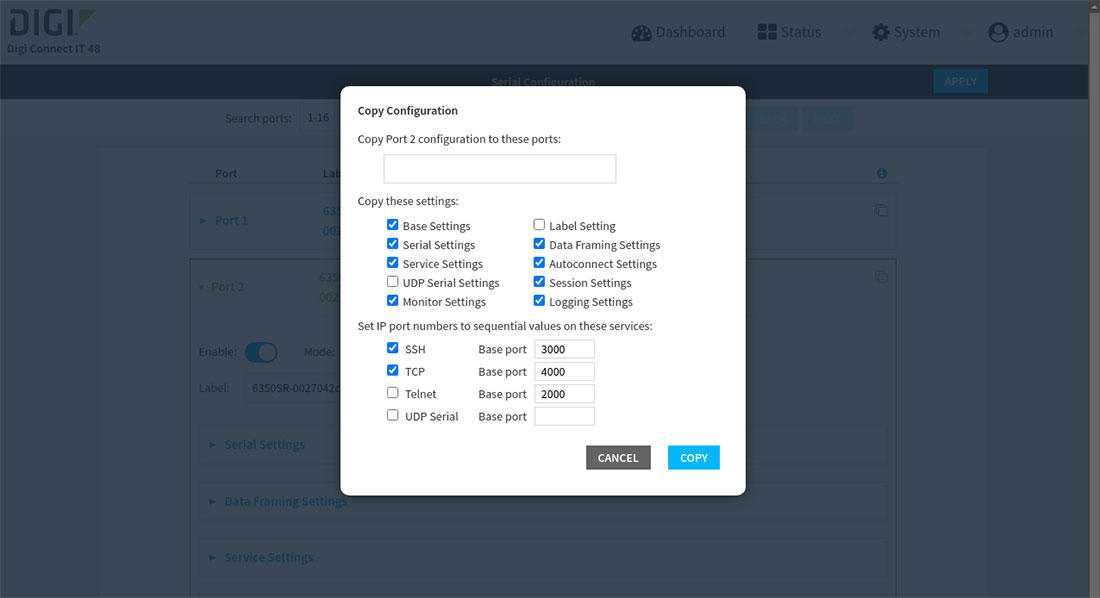Disable the Enable toggle for Port 2

(x=261, y=352)
